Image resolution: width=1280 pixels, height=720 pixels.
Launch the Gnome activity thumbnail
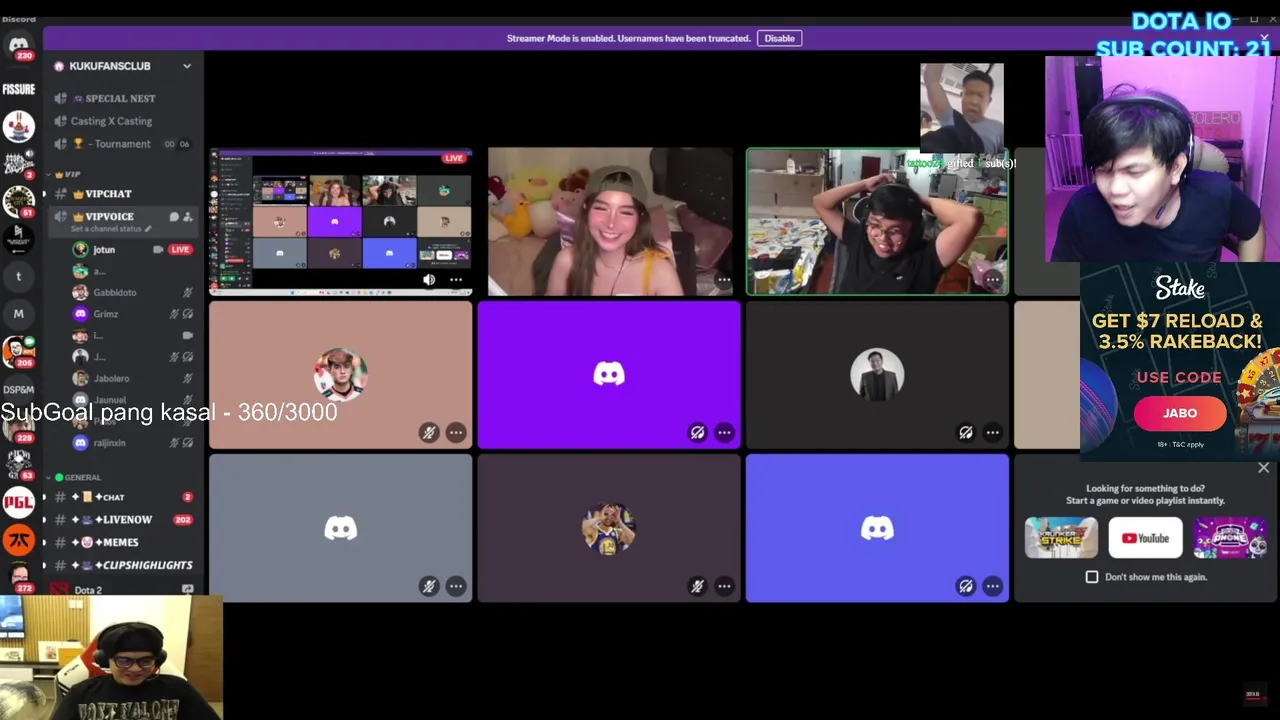click(x=1230, y=538)
